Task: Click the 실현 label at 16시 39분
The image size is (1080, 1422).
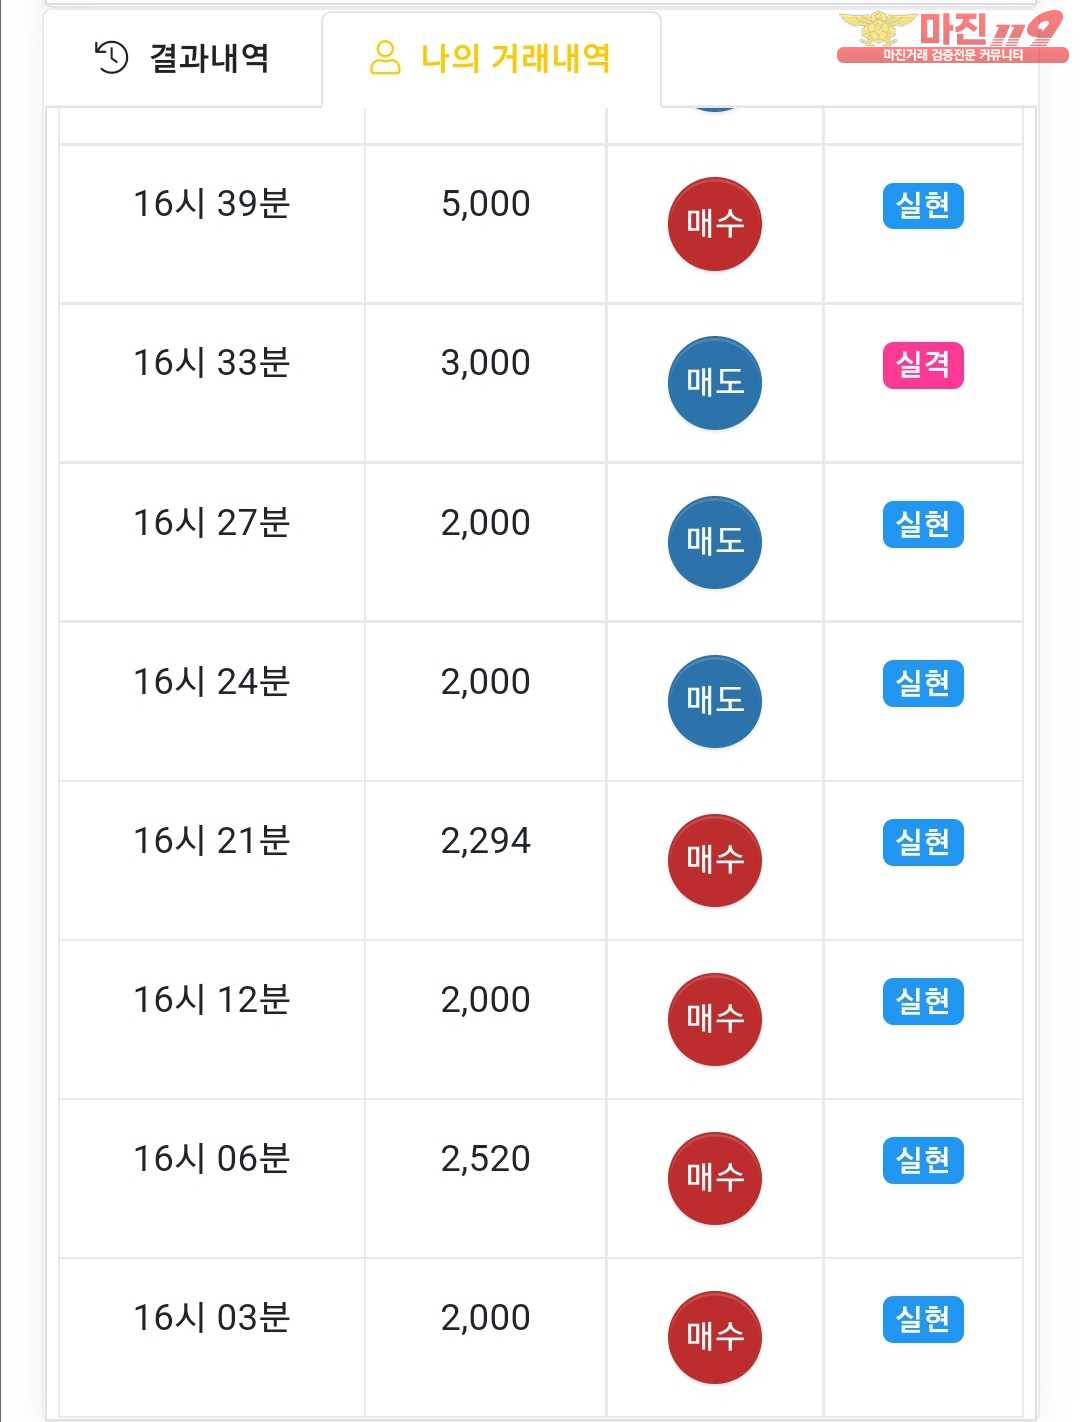Action: pos(922,206)
